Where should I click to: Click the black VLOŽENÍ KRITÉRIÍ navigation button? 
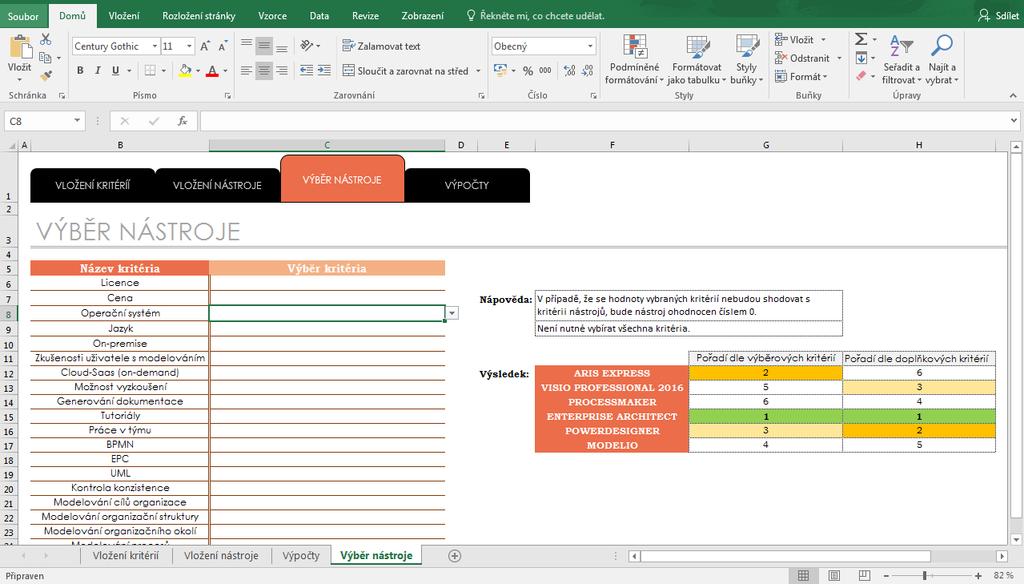(93, 186)
